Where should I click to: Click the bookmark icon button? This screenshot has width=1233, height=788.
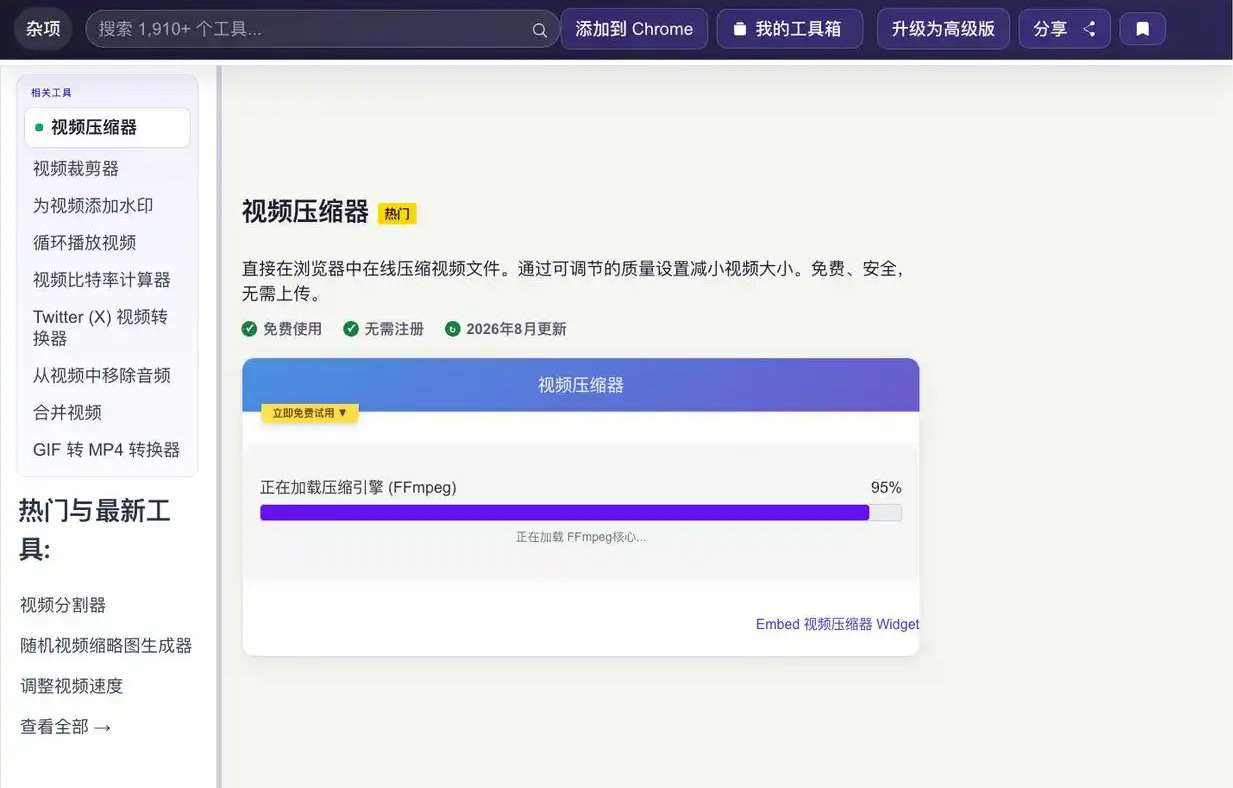(x=1143, y=29)
